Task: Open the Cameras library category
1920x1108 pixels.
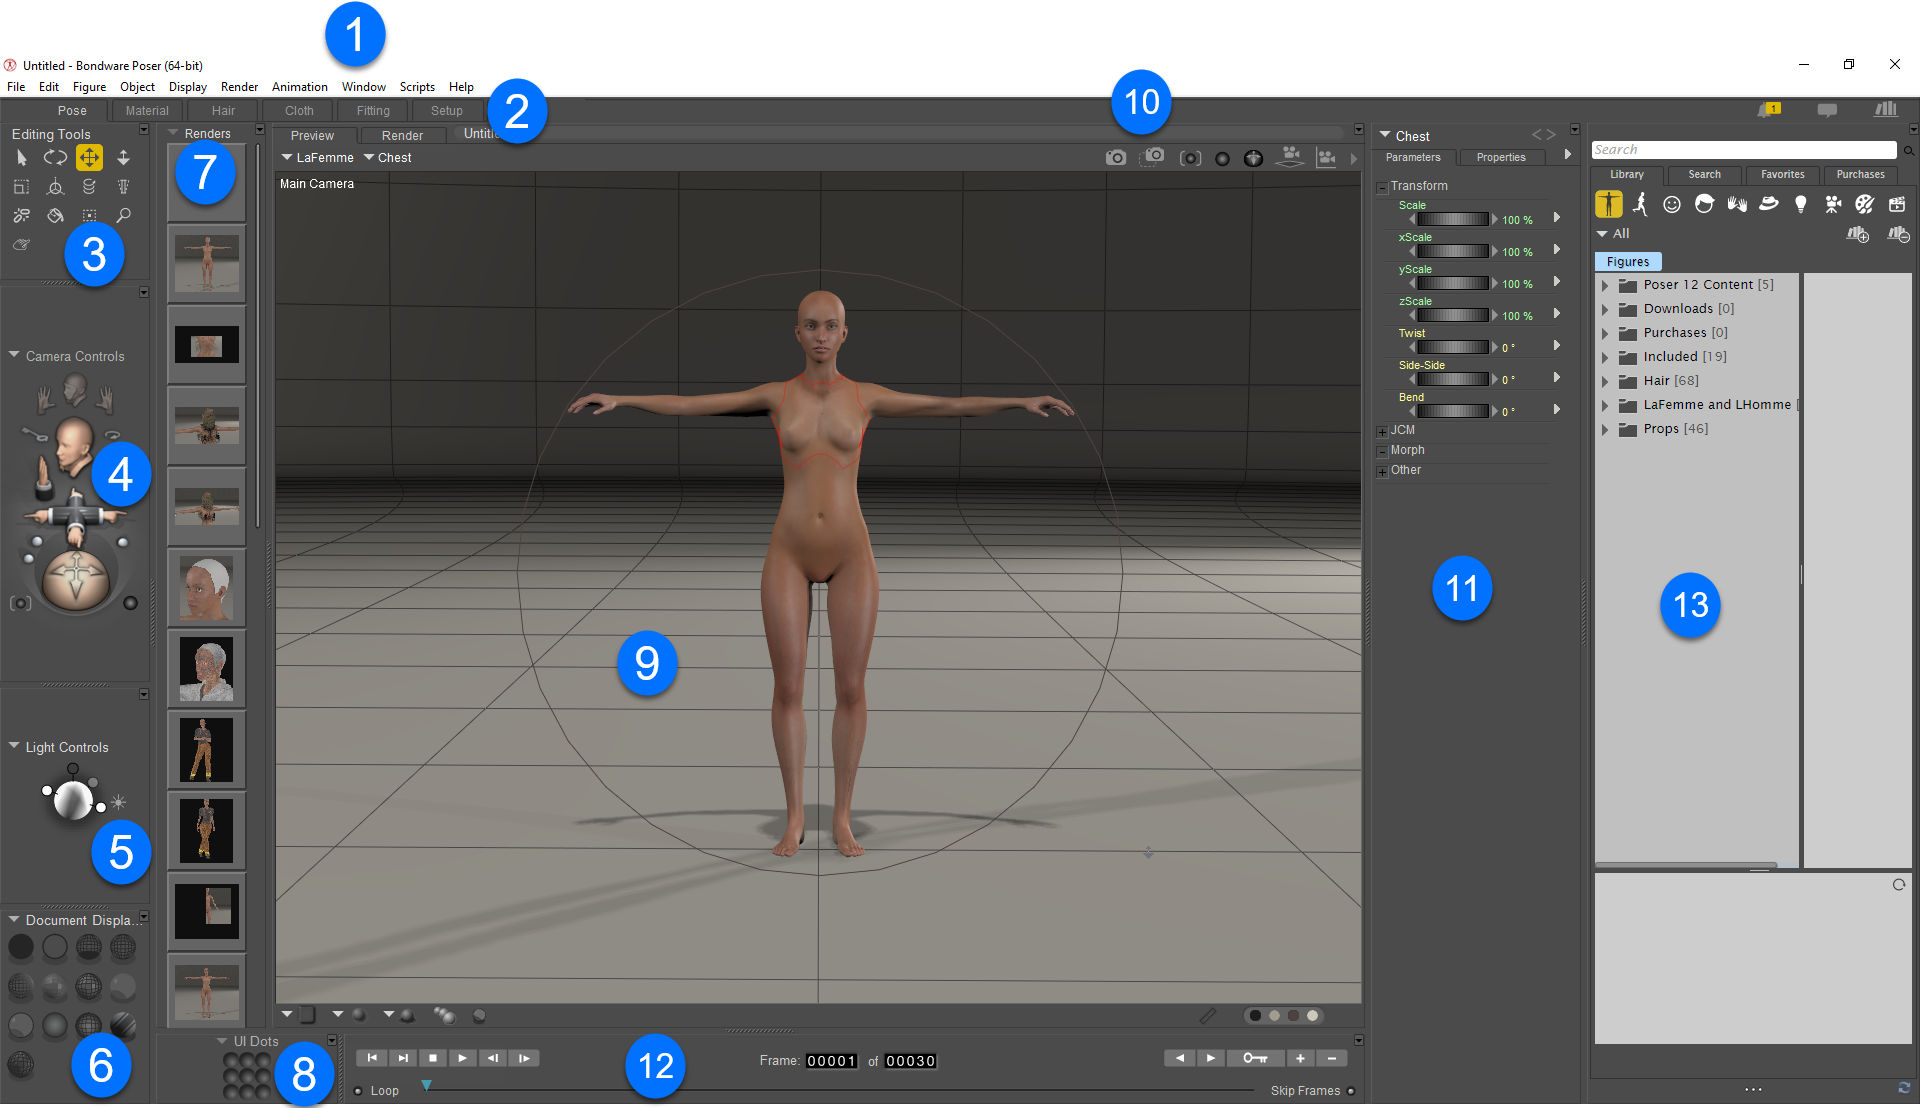Action: point(1832,204)
